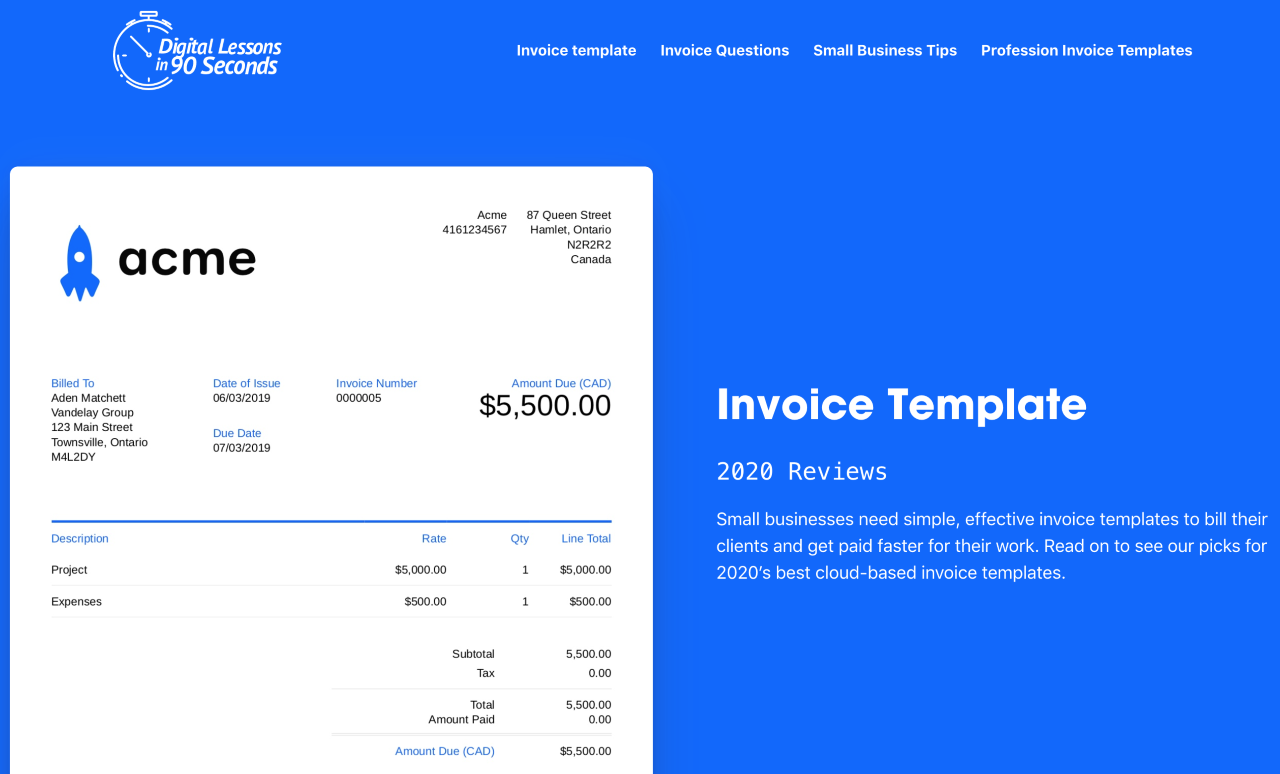Click the 123 Main Street address line

point(92,427)
